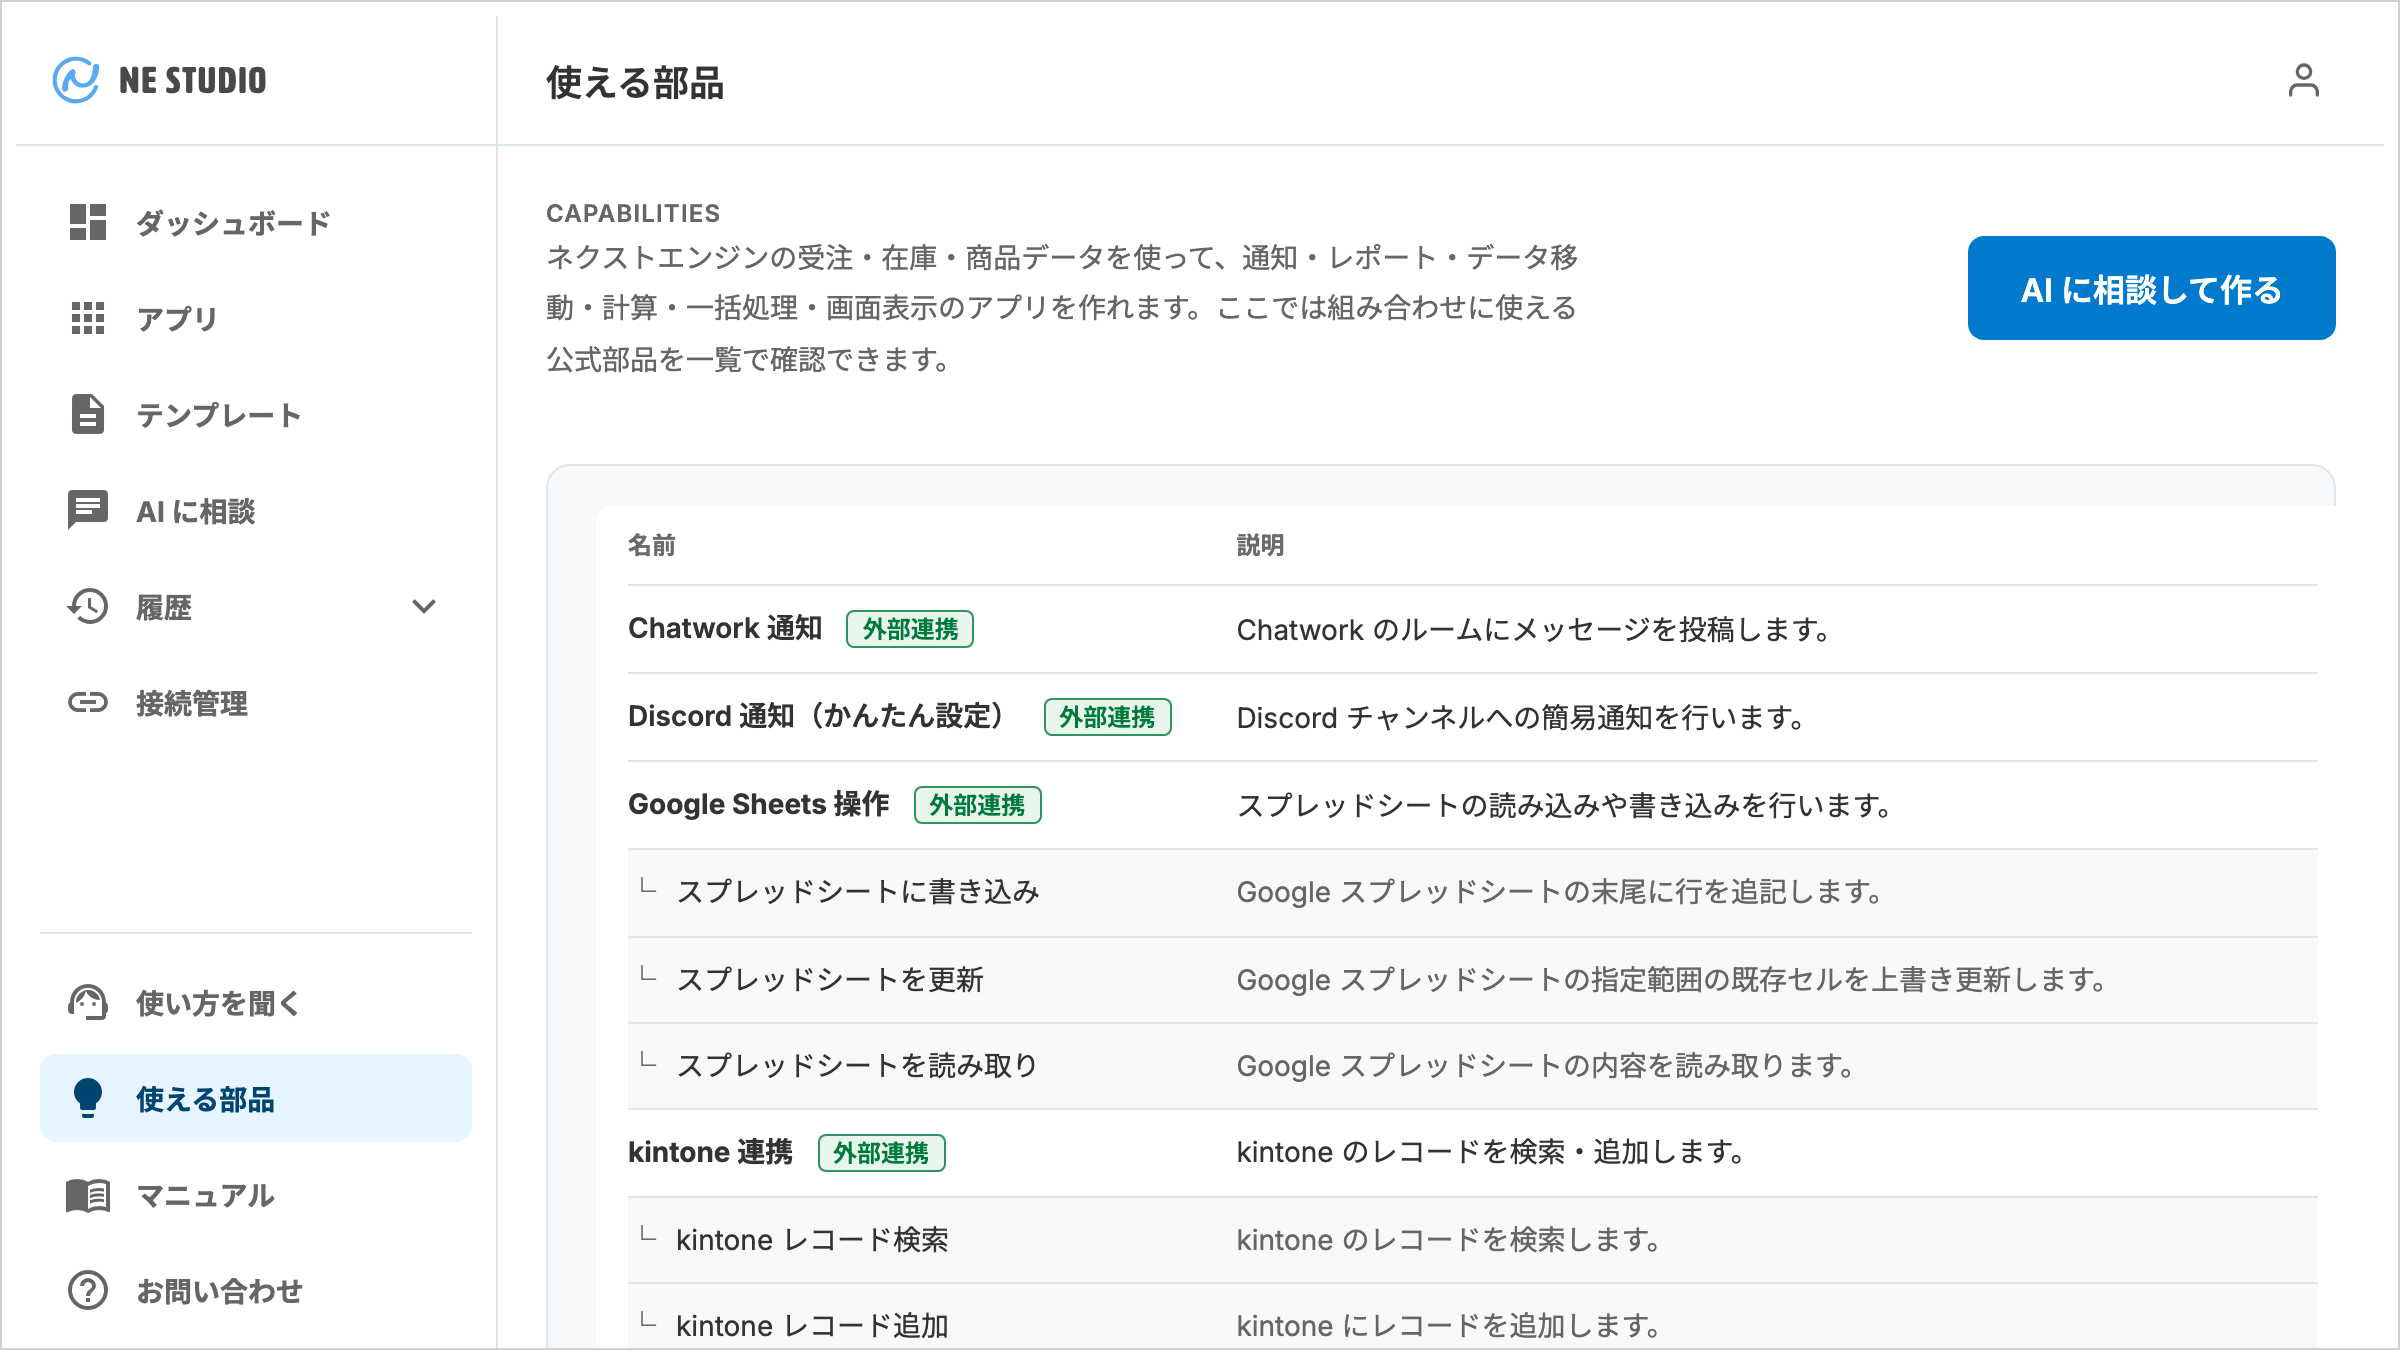This screenshot has height=1350, width=2400.
Task: Click the 使える部品 lightbulb icon
Action: point(88,1098)
